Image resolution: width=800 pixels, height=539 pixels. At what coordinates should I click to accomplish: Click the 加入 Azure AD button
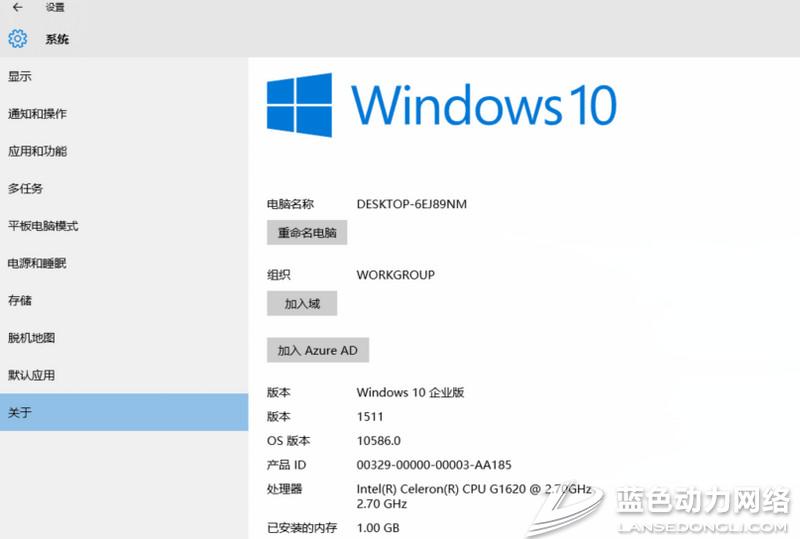point(318,351)
